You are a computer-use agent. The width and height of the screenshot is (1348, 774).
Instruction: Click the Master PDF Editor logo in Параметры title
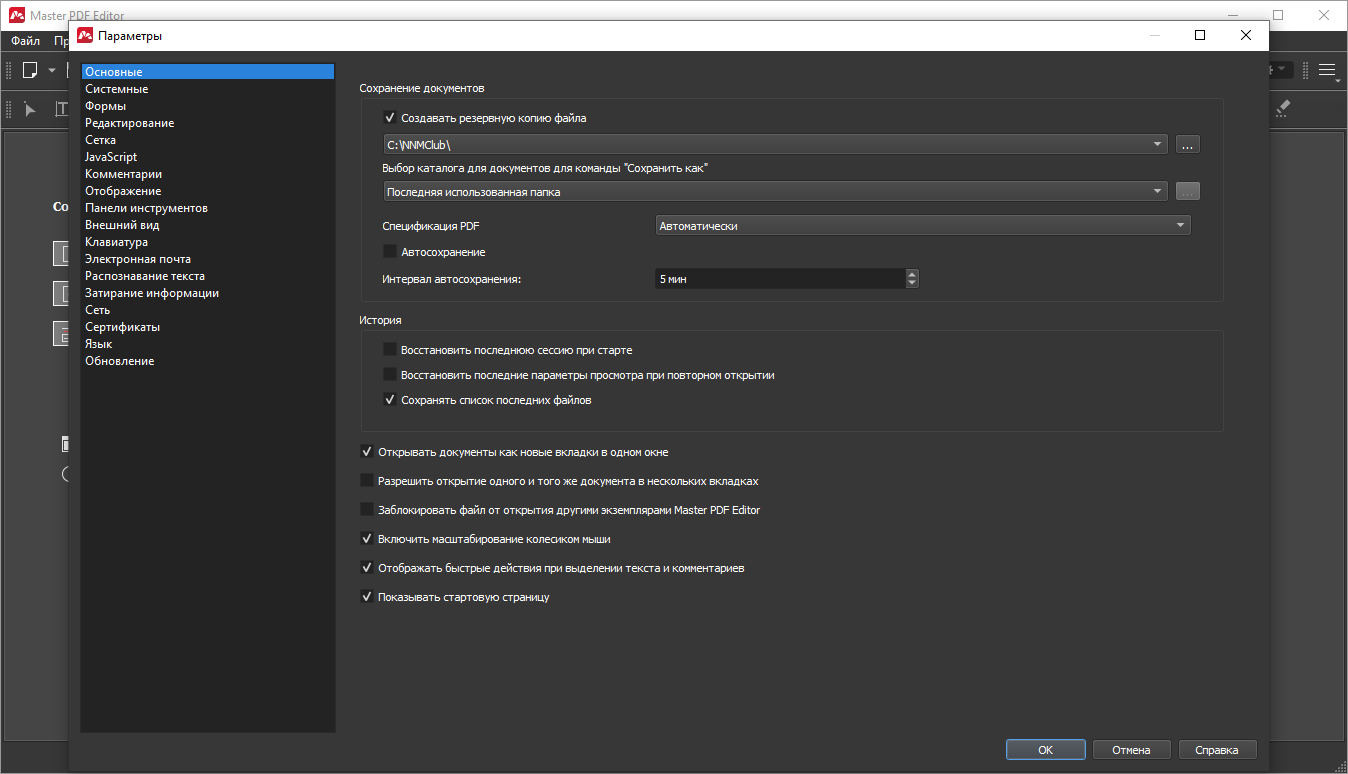click(x=85, y=35)
